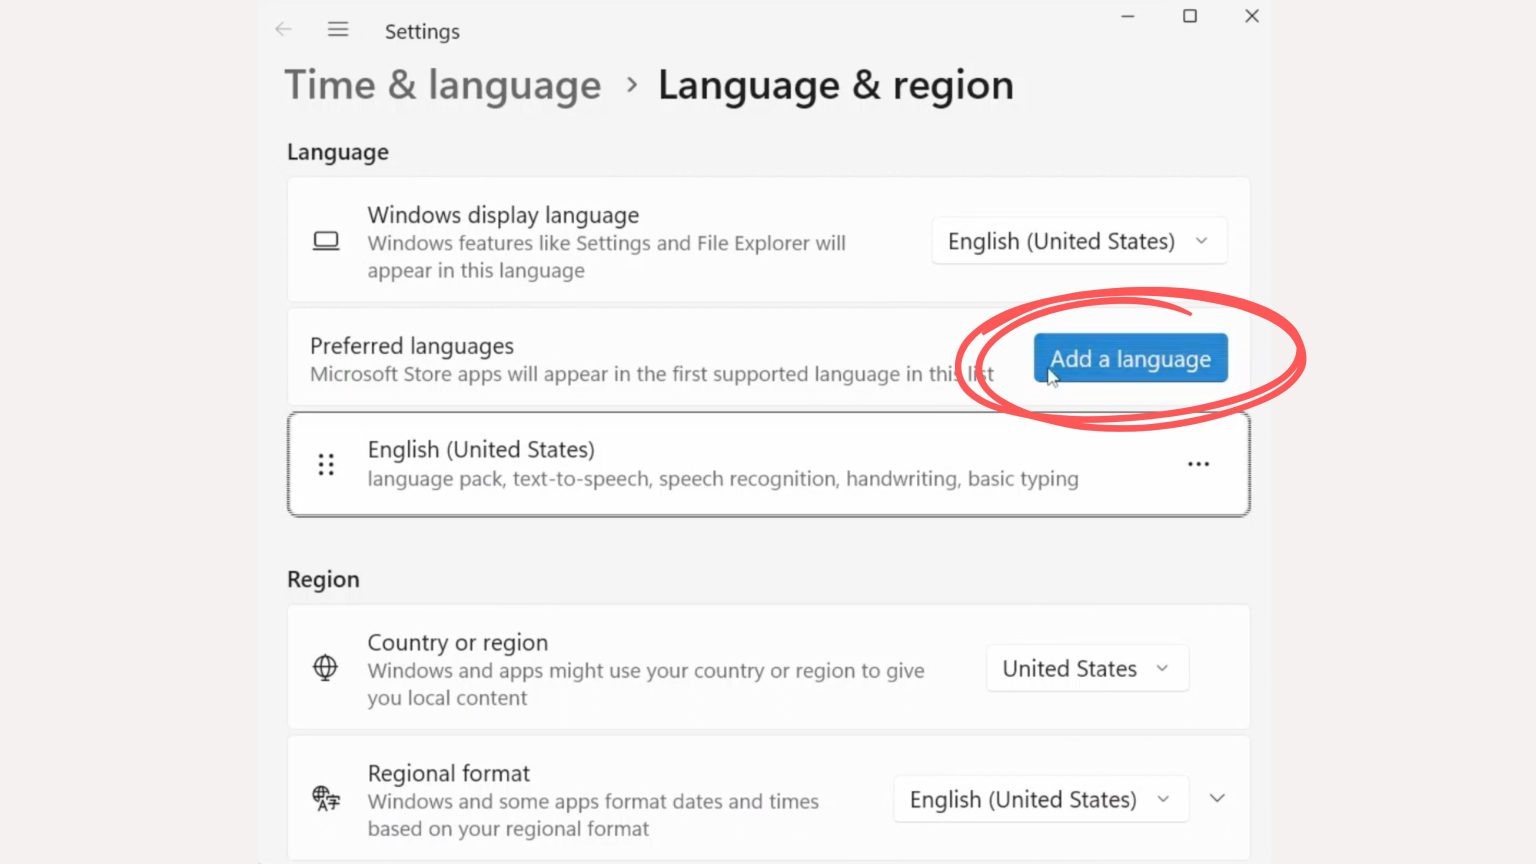1536x864 pixels.
Task: Open the hamburger navigation menu
Action: [338, 30]
